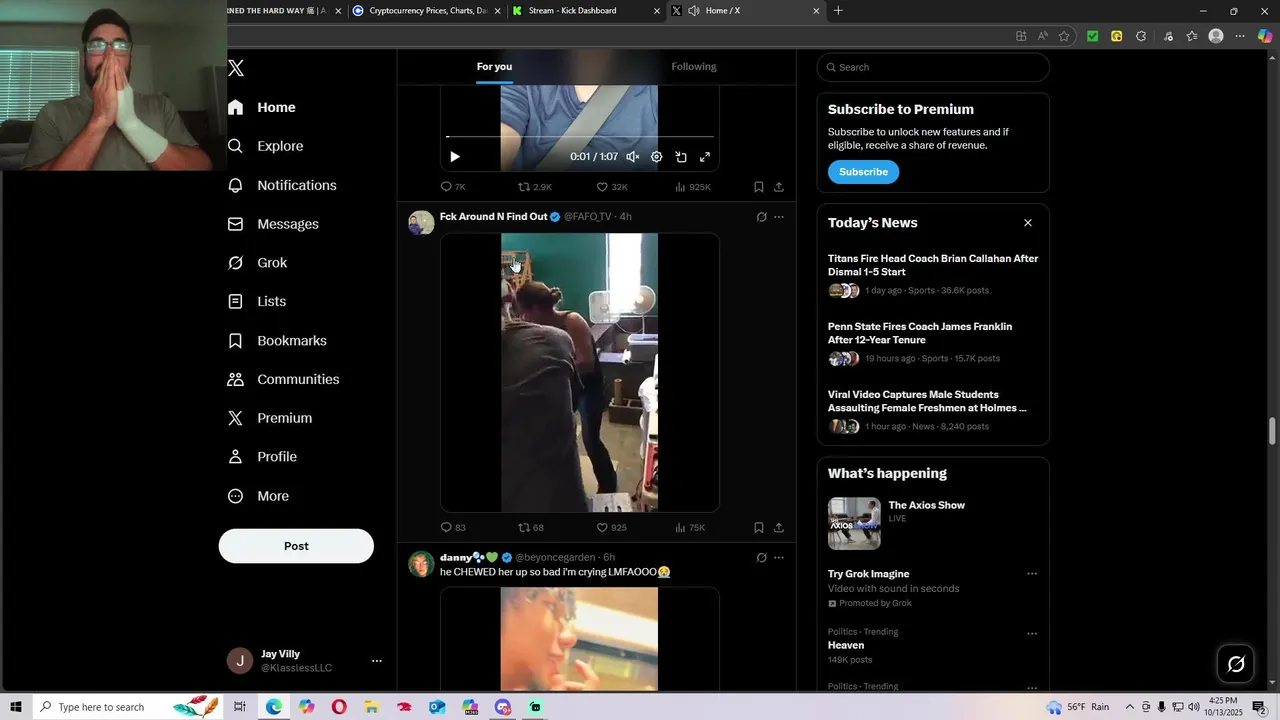
Task: Open Opera from the taskbar
Action: coord(339,707)
